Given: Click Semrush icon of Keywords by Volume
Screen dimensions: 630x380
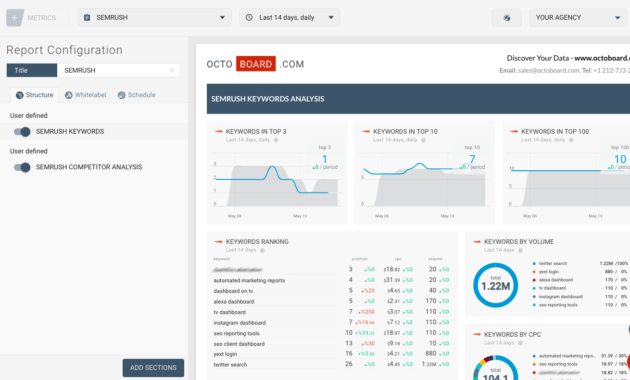Looking at the screenshot, I should point(477,241).
